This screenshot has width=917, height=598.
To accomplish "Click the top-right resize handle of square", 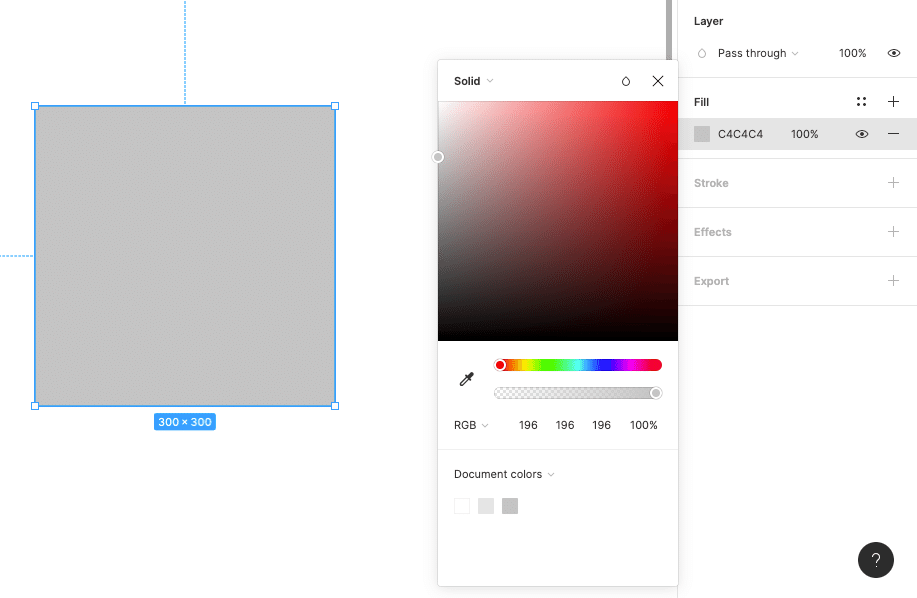I will pyautogui.click(x=335, y=106).
